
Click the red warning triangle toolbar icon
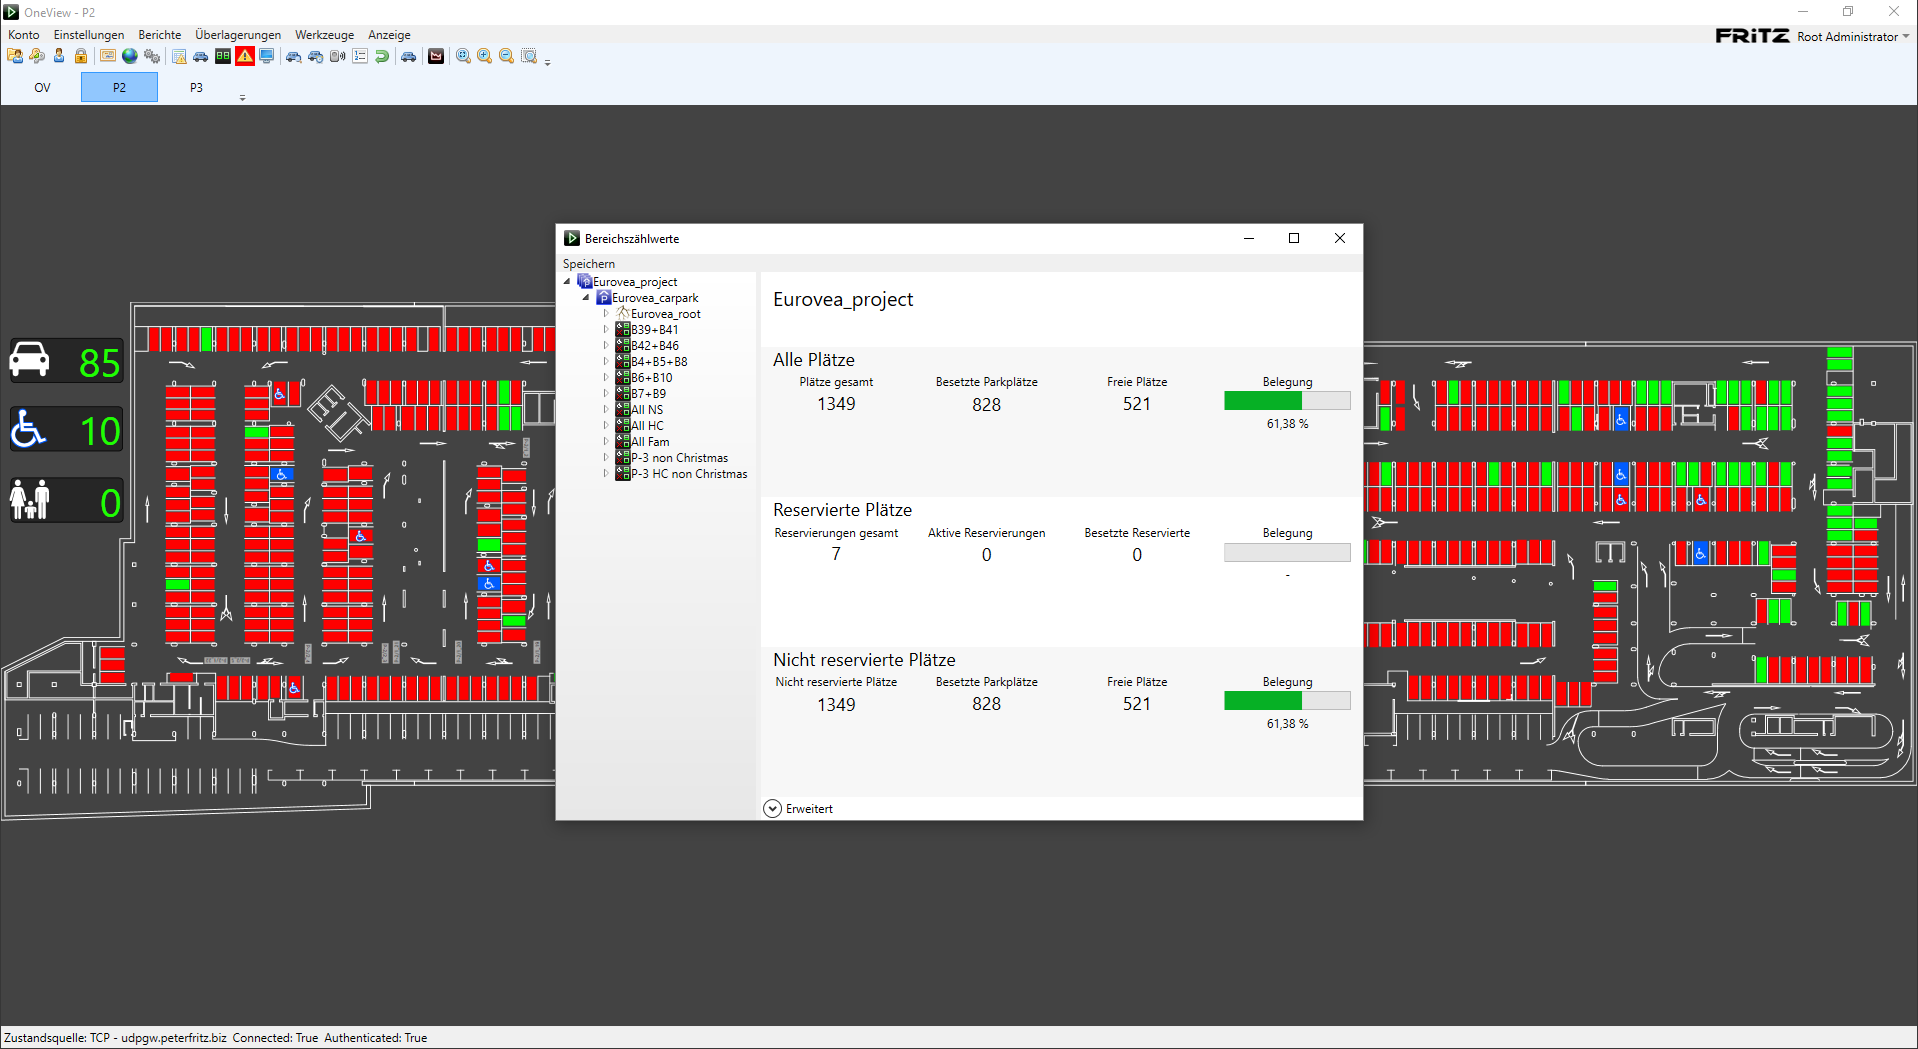click(x=245, y=56)
